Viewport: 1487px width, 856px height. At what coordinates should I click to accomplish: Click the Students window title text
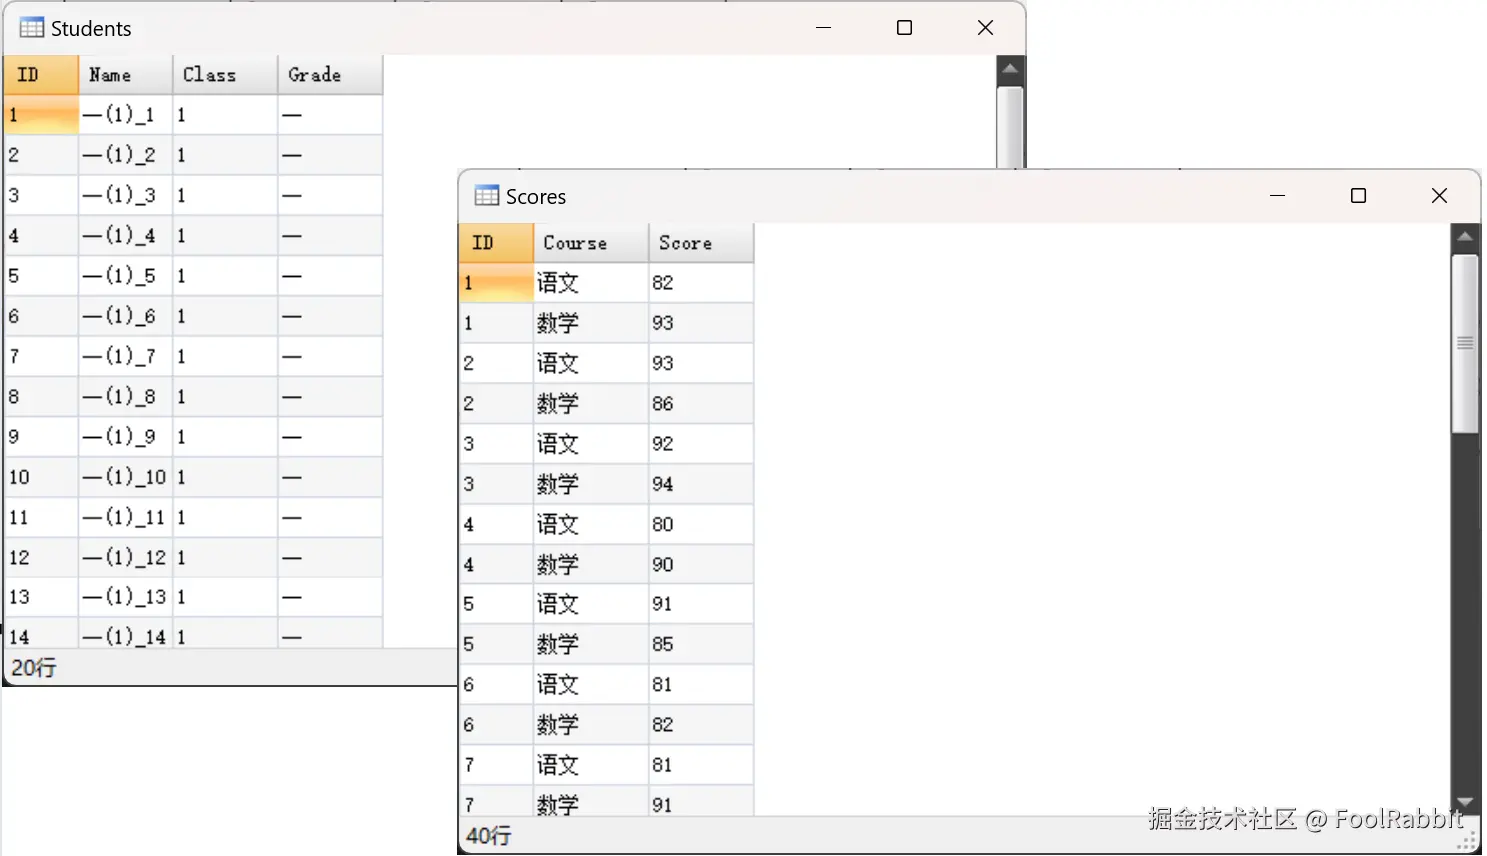tap(91, 29)
